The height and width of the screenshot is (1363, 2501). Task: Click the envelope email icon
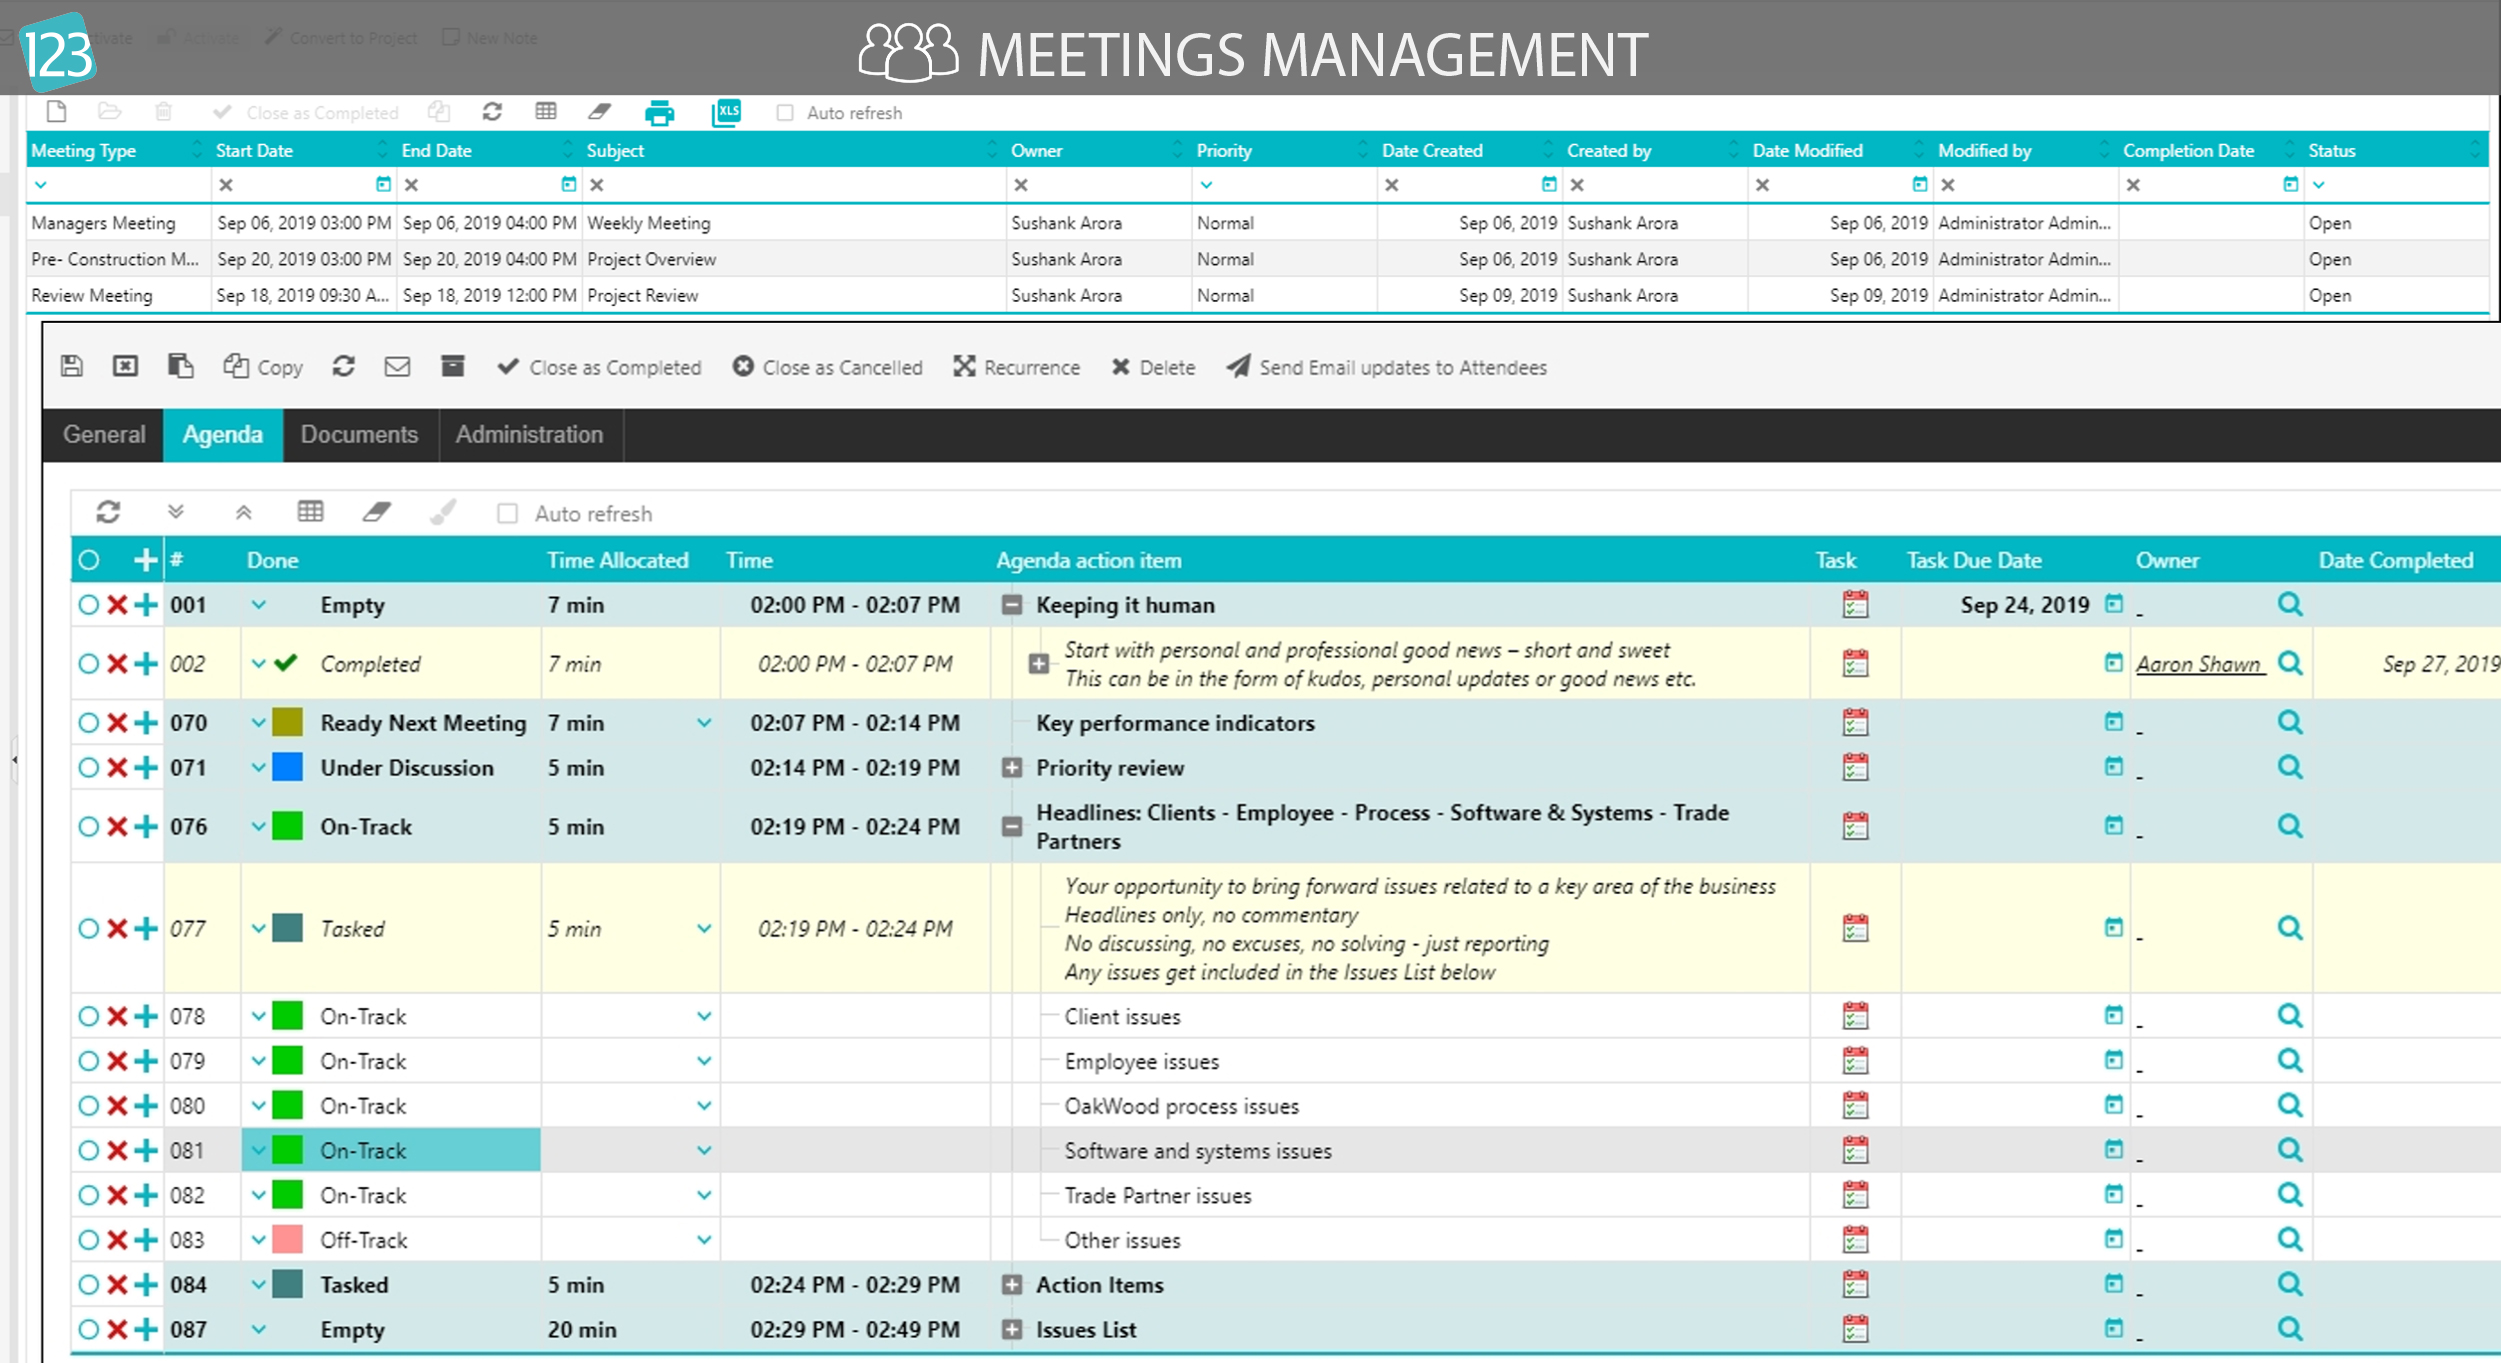pyautogui.click(x=397, y=367)
